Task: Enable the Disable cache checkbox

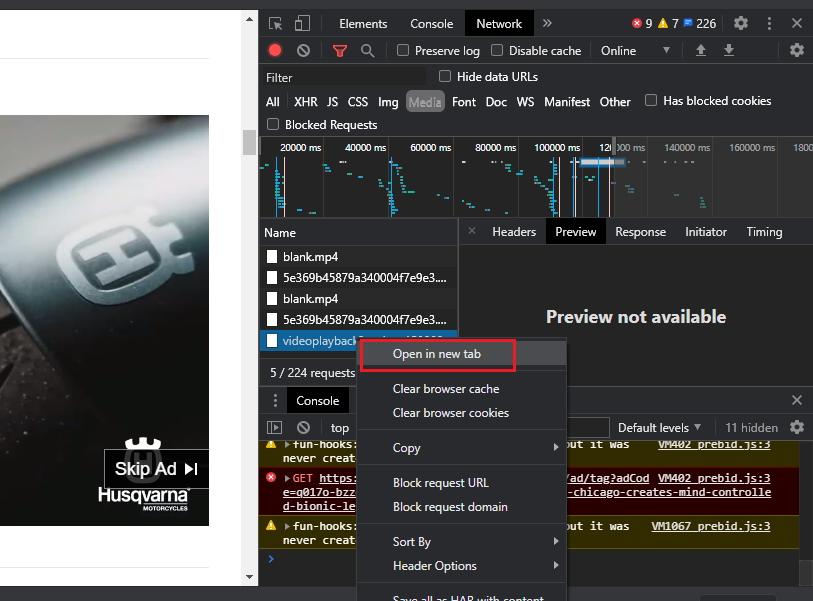Action: click(x=497, y=50)
